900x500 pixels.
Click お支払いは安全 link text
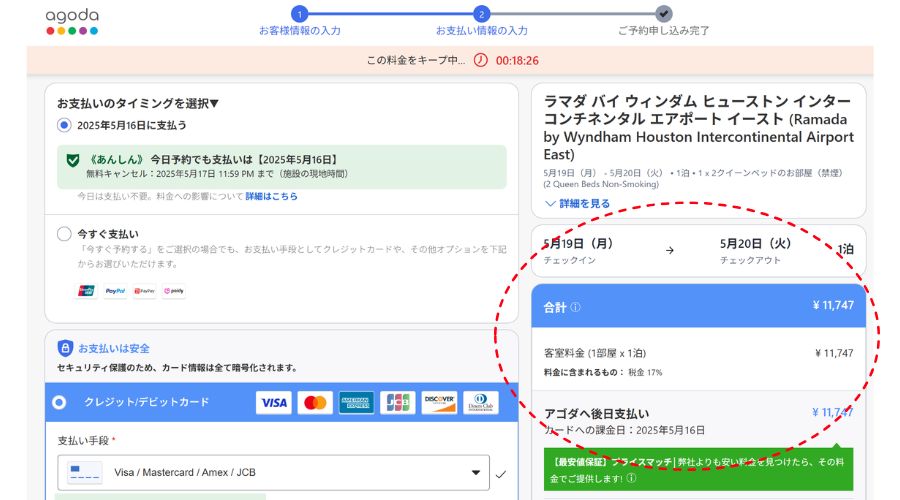114,348
